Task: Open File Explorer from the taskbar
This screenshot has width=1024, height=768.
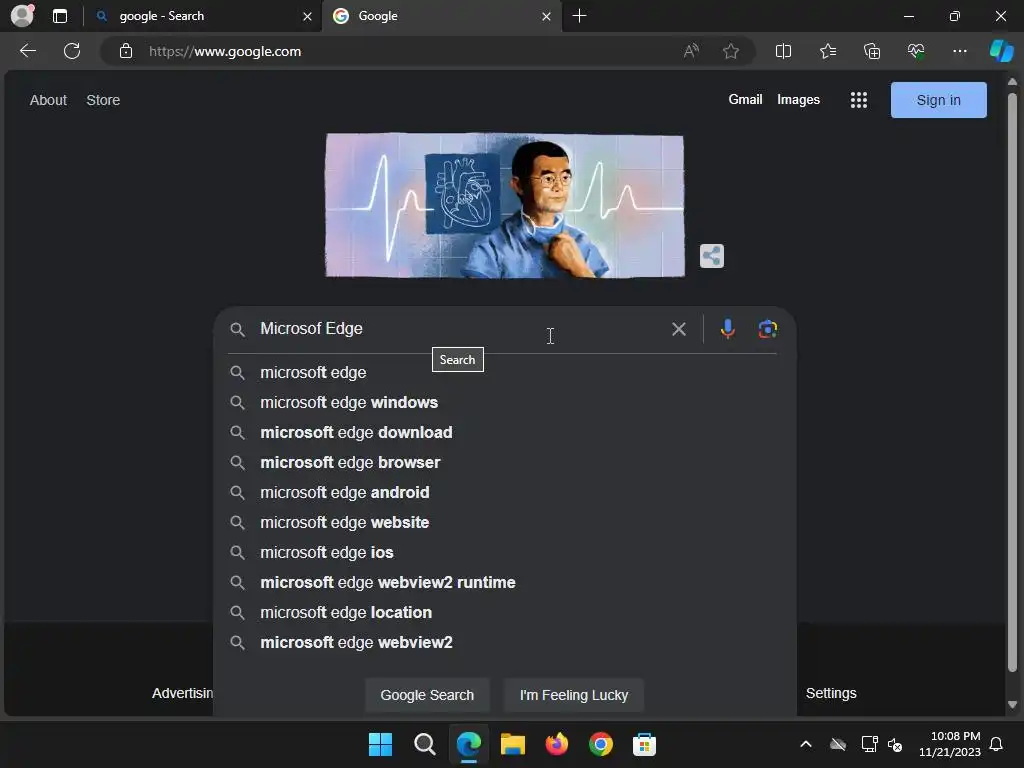Action: [513, 744]
